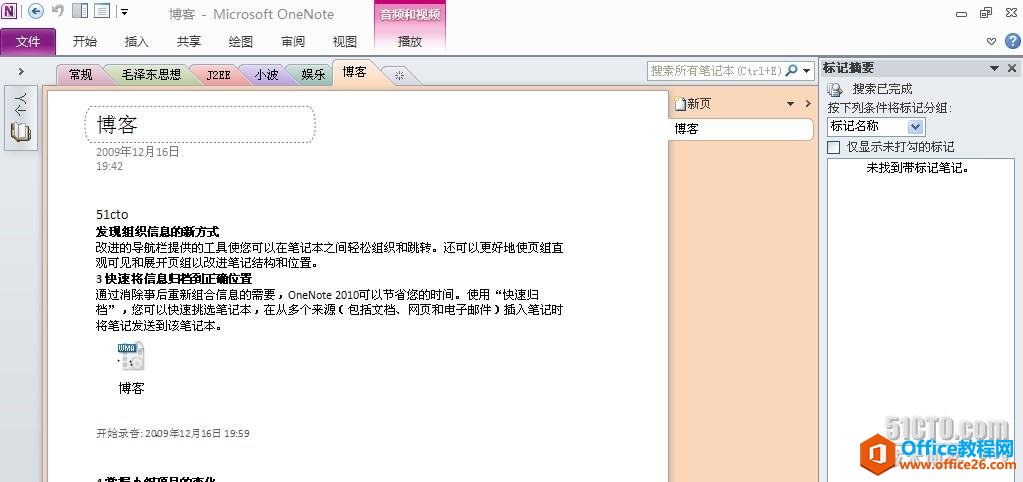Switch to the 共享 ribbon tab
The width and height of the screenshot is (1023, 482).
(189, 42)
